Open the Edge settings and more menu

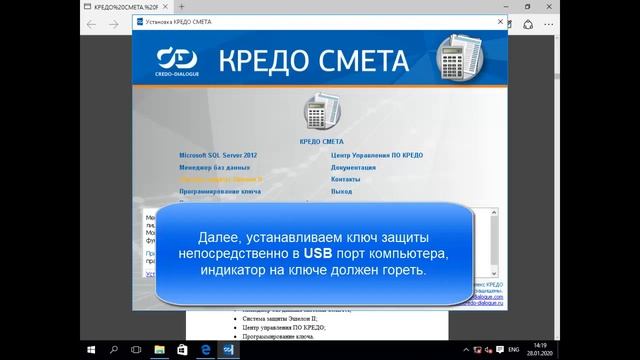[x=549, y=24]
